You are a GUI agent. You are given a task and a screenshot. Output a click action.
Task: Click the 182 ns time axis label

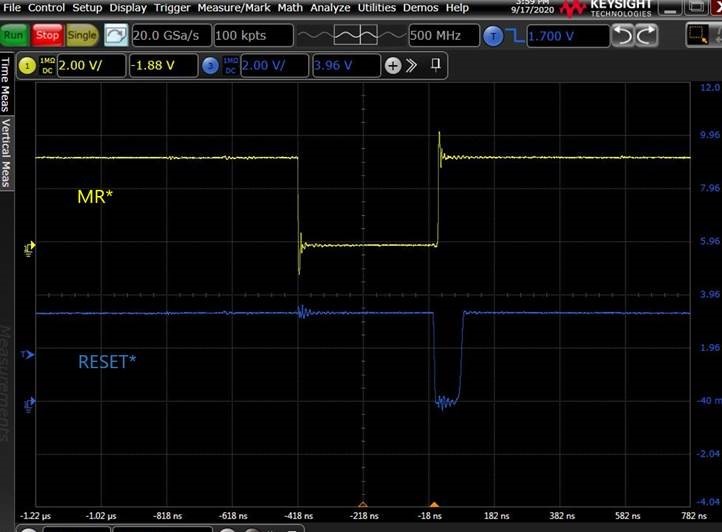[x=496, y=516]
